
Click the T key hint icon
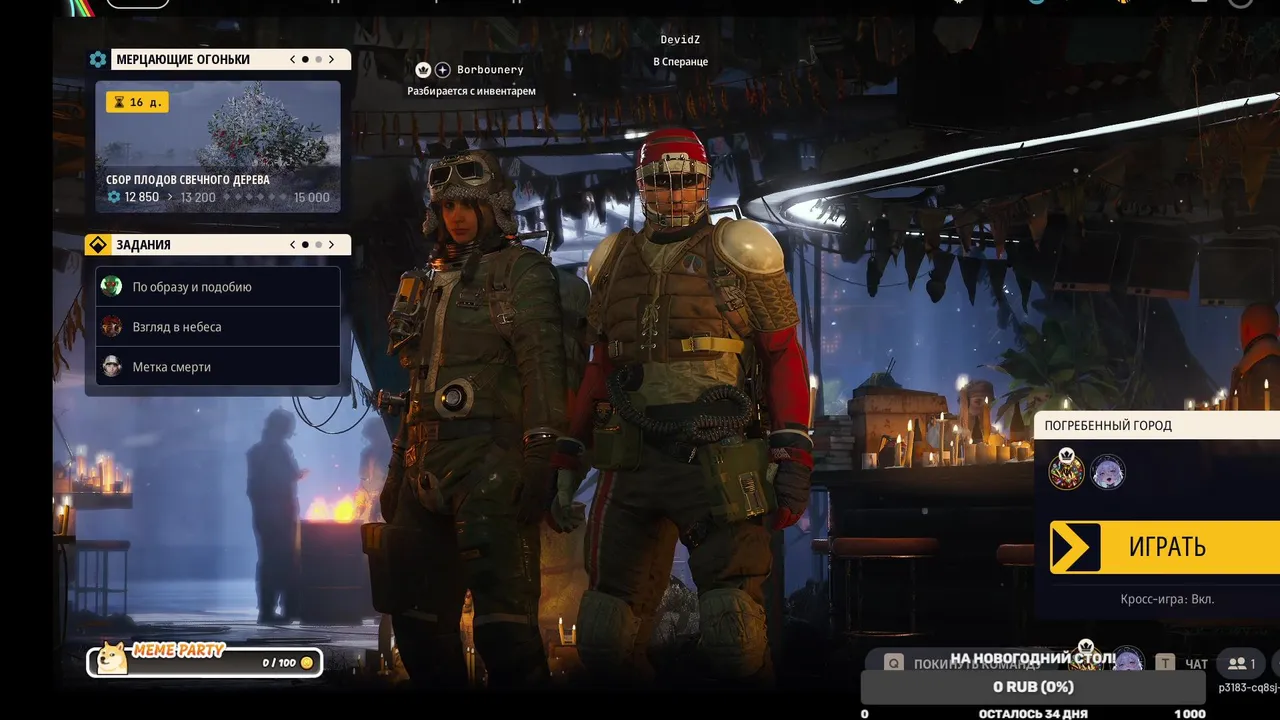1165,662
